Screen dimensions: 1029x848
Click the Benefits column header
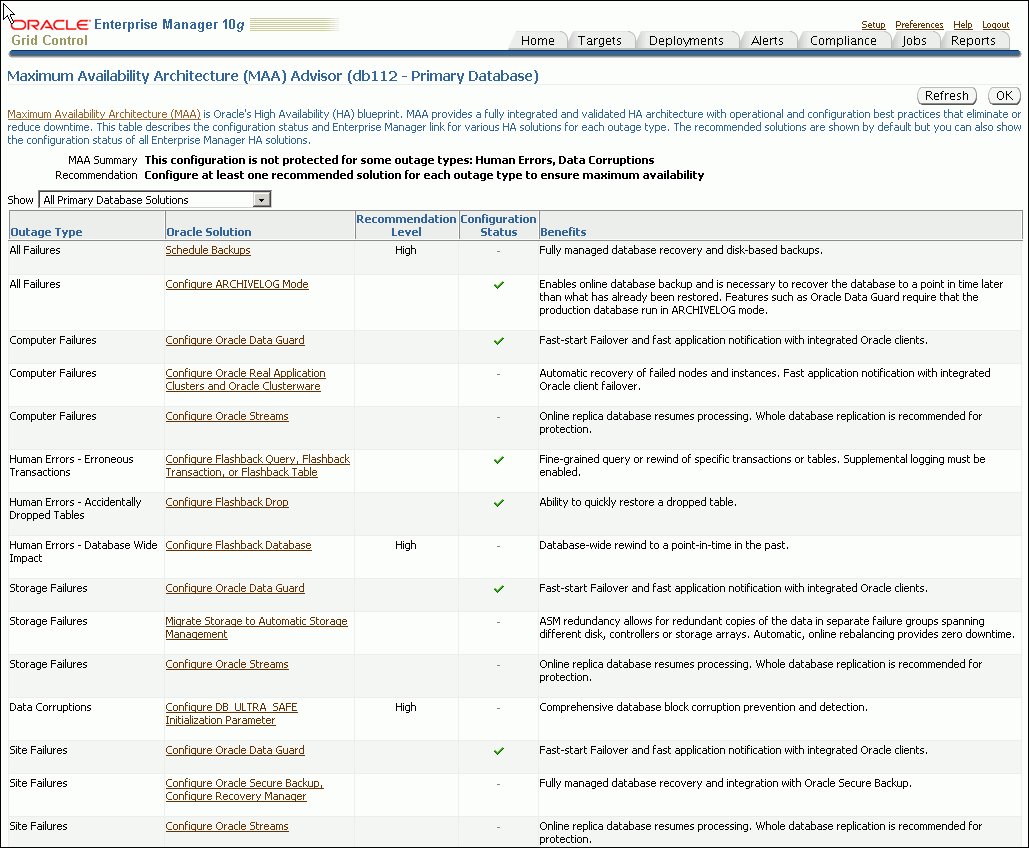point(563,232)
